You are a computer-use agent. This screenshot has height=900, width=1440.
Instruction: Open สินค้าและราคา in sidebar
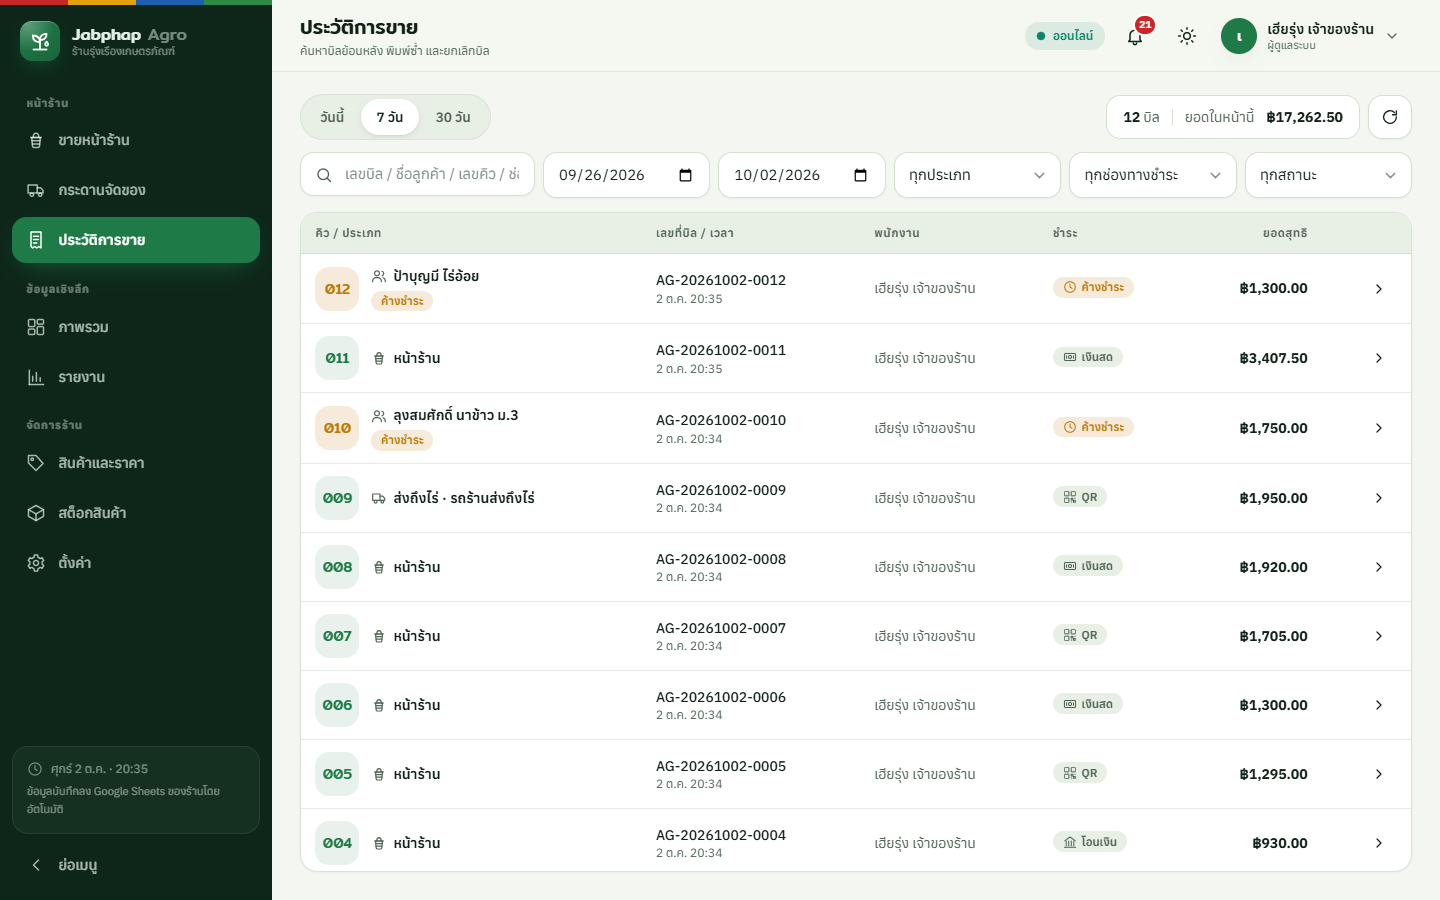click(x=136, y=463)
